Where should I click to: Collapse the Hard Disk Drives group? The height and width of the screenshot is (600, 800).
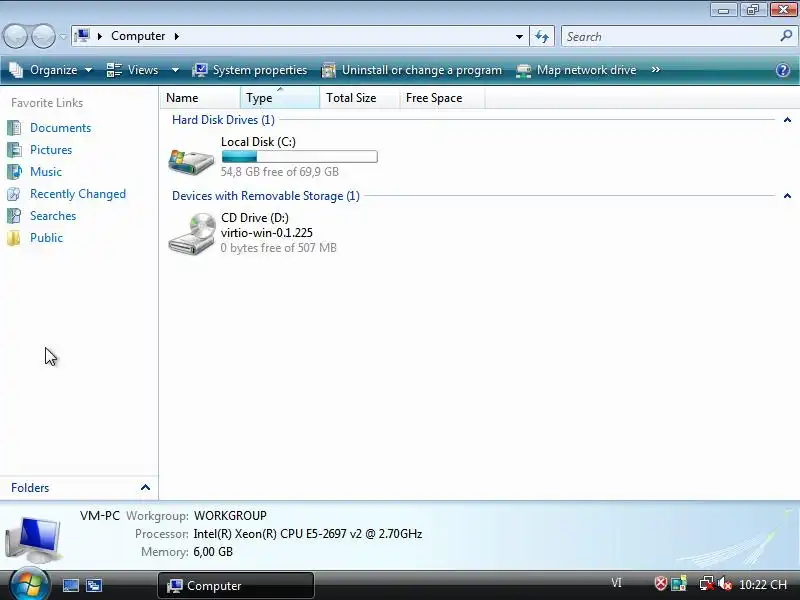(787, 120)
